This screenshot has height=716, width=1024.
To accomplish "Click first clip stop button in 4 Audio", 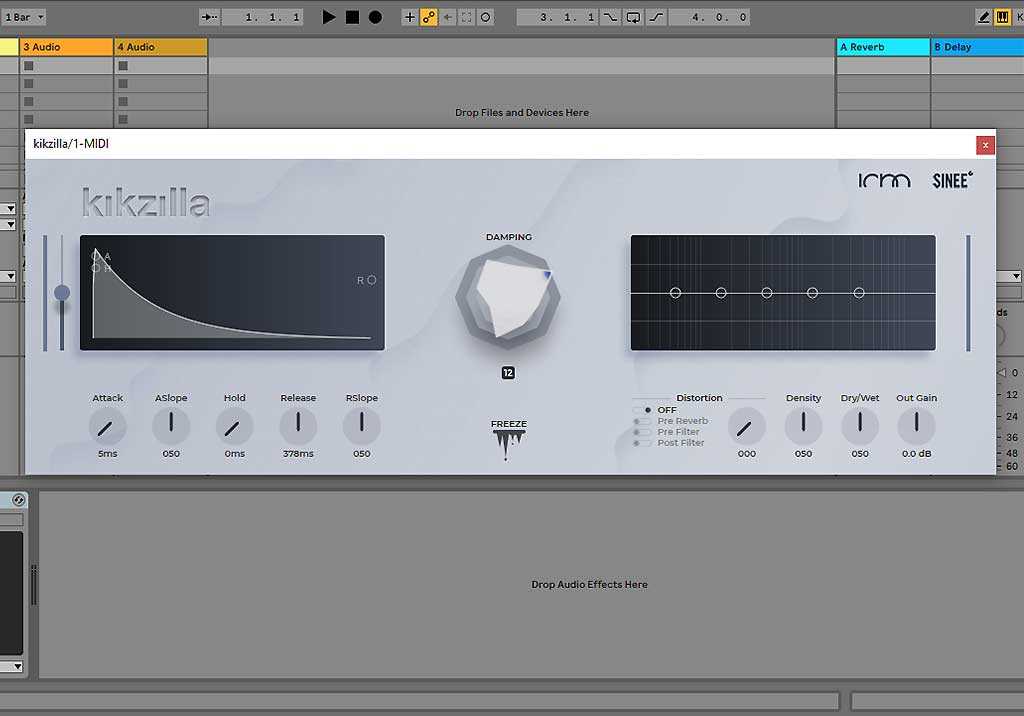I will [123, 65].
